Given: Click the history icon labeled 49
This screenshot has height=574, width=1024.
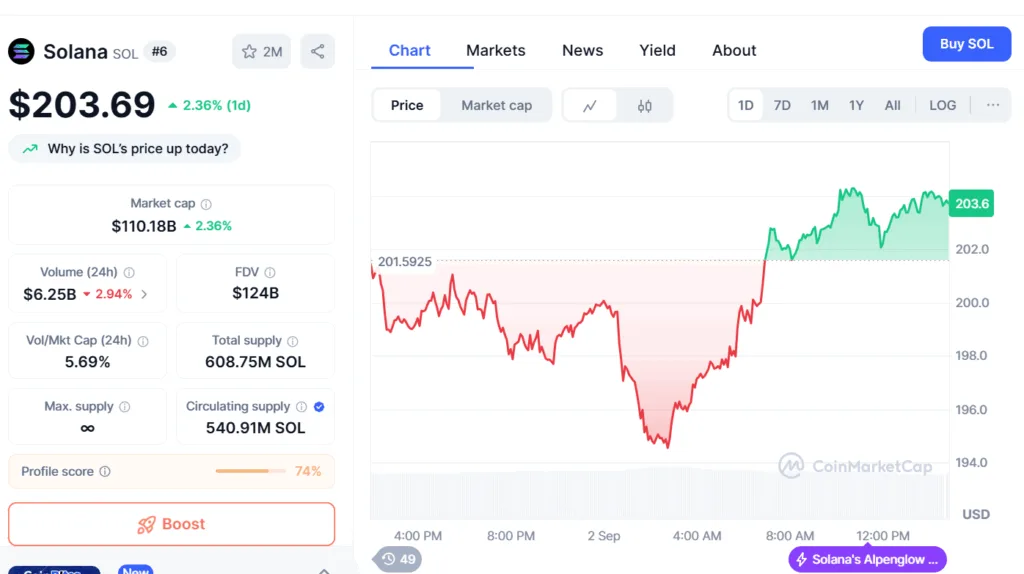Looking at the screenshot, I should click(x=398, y=559).
